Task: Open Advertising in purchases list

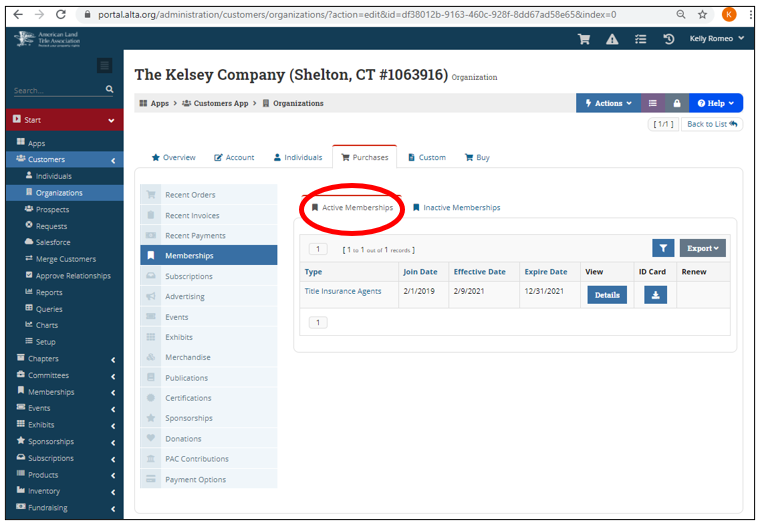Action: click(209, 296)
